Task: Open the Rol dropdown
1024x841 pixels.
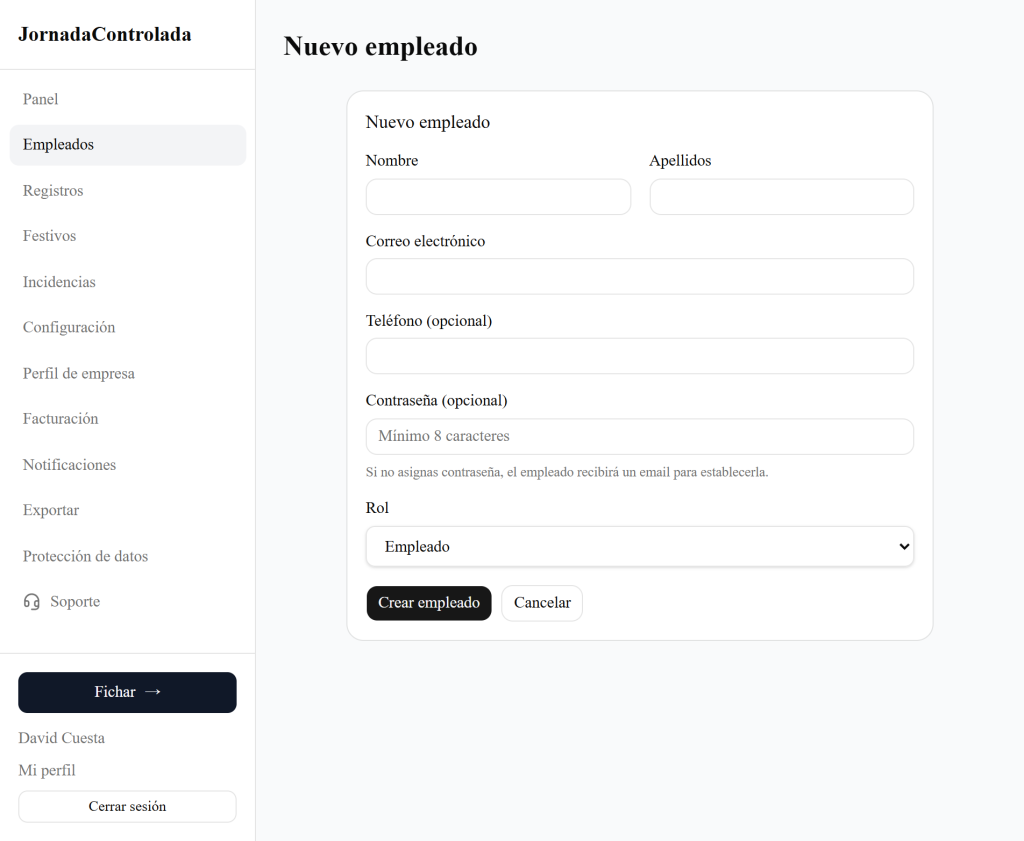Action: (639, 547)
